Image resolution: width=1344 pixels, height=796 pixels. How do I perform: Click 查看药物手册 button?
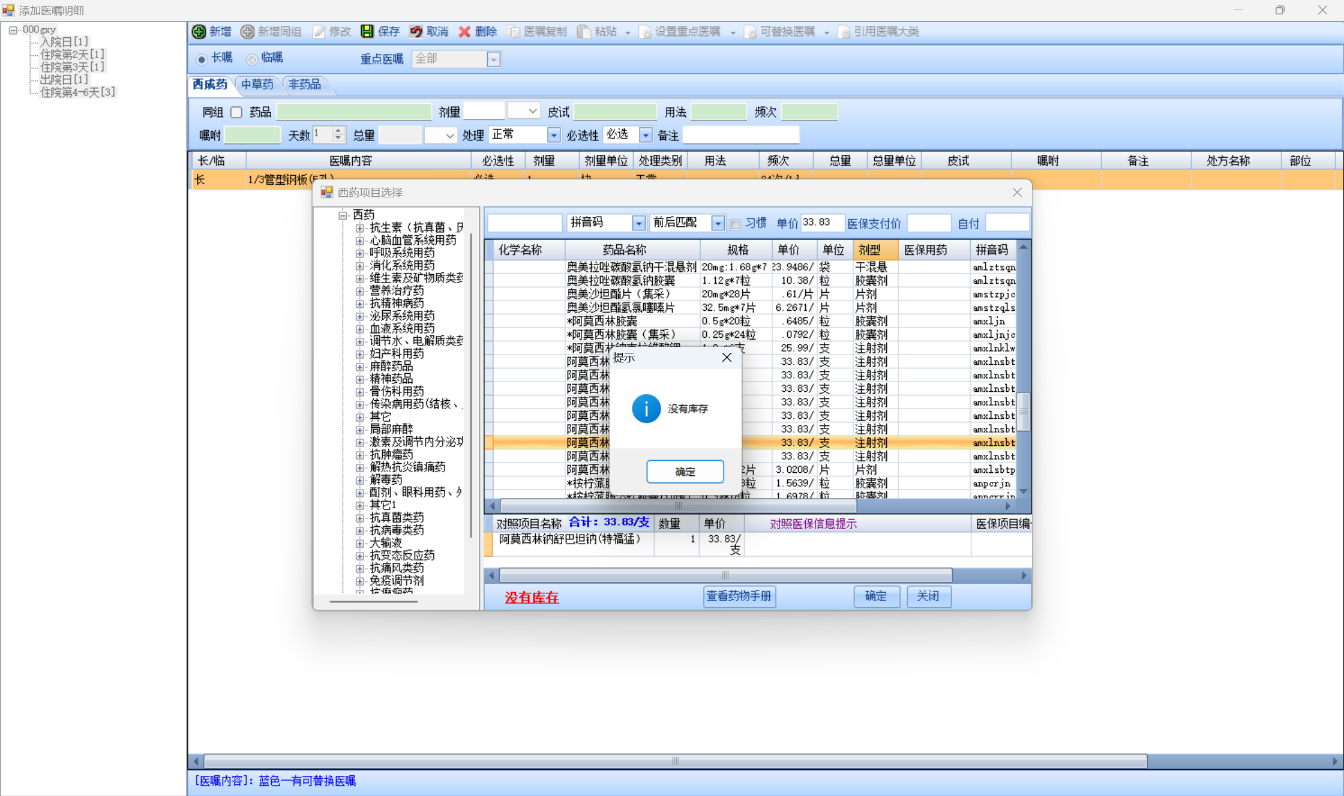(x=740, y=596)
